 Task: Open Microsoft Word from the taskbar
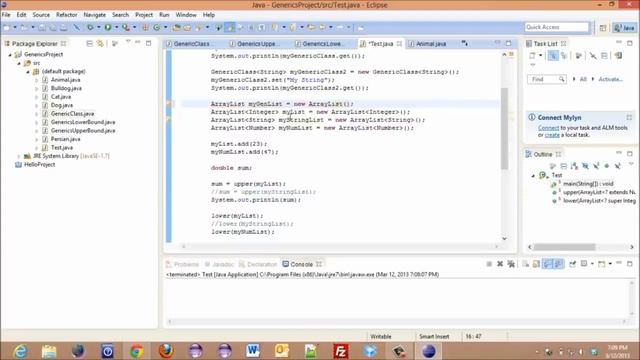coord(253,351)
